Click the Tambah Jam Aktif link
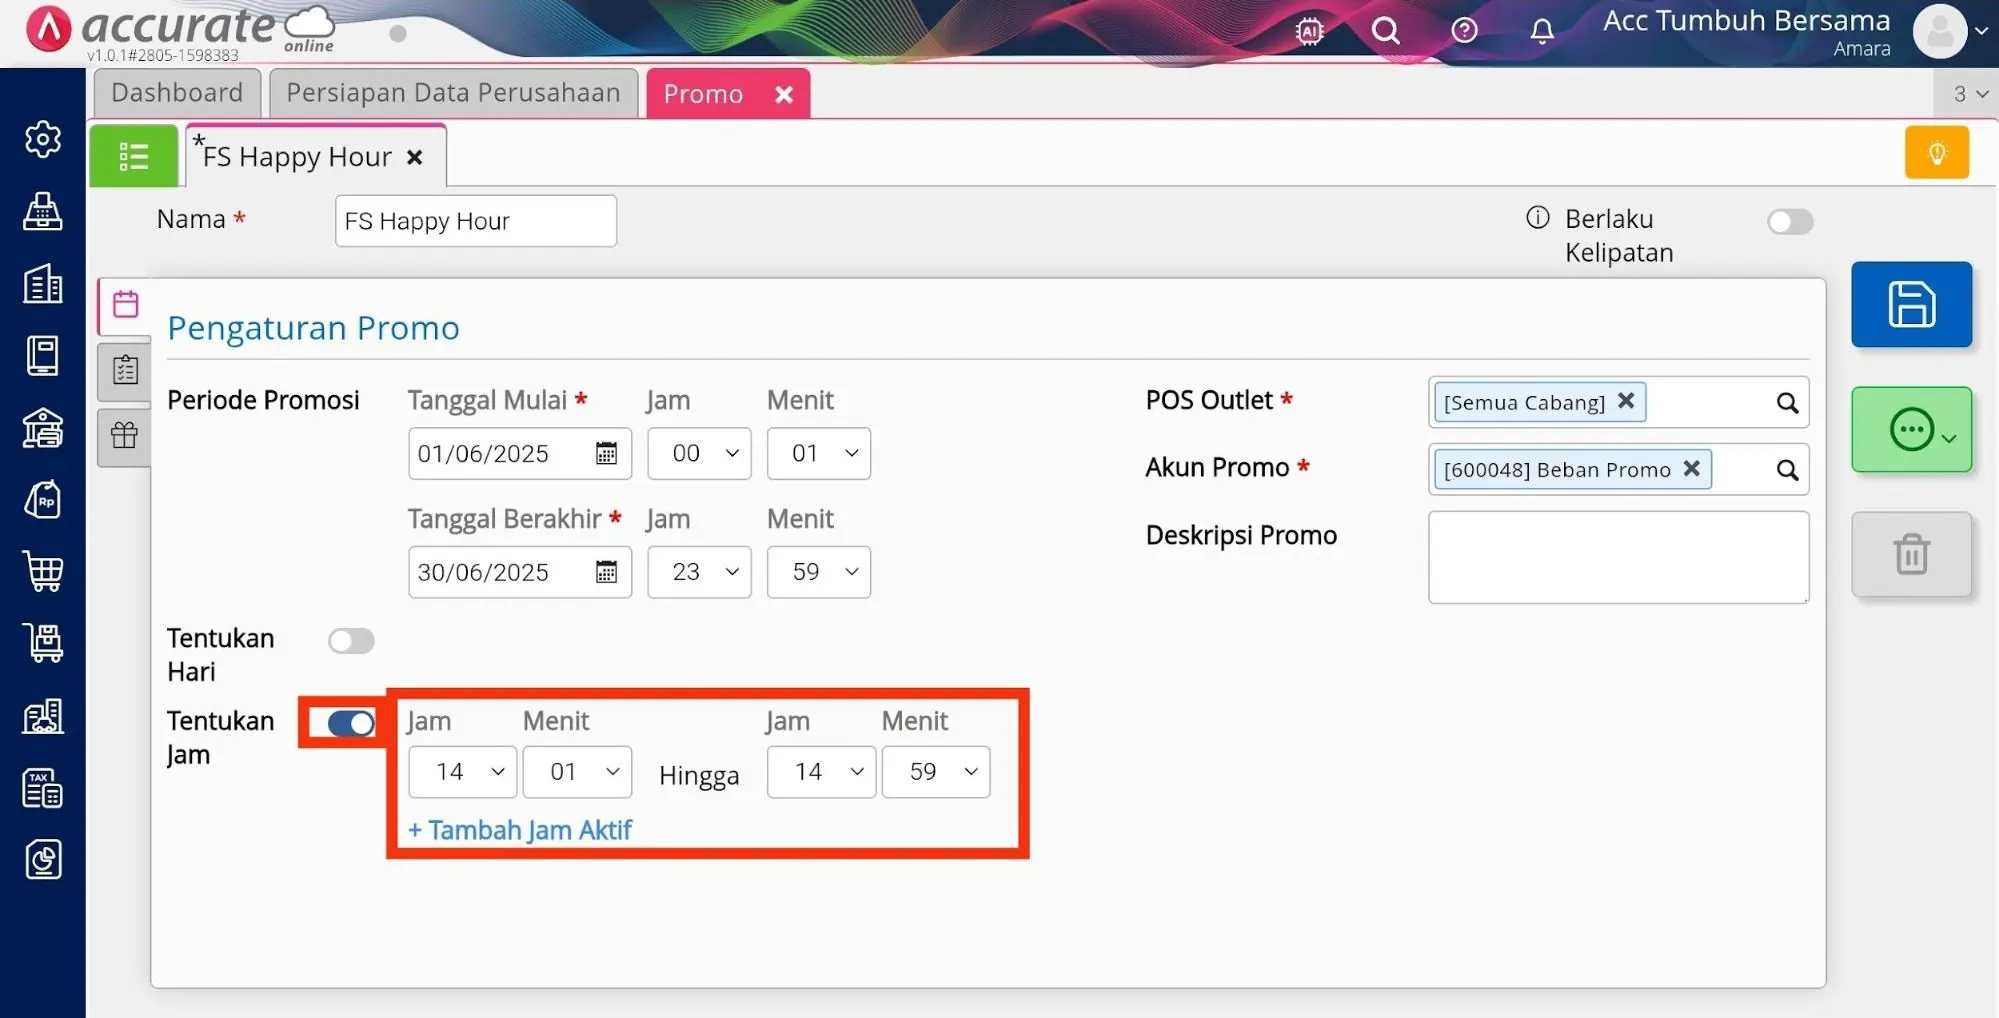Viewport: 1999px width, 1018px height. click(x=520, y=830)
